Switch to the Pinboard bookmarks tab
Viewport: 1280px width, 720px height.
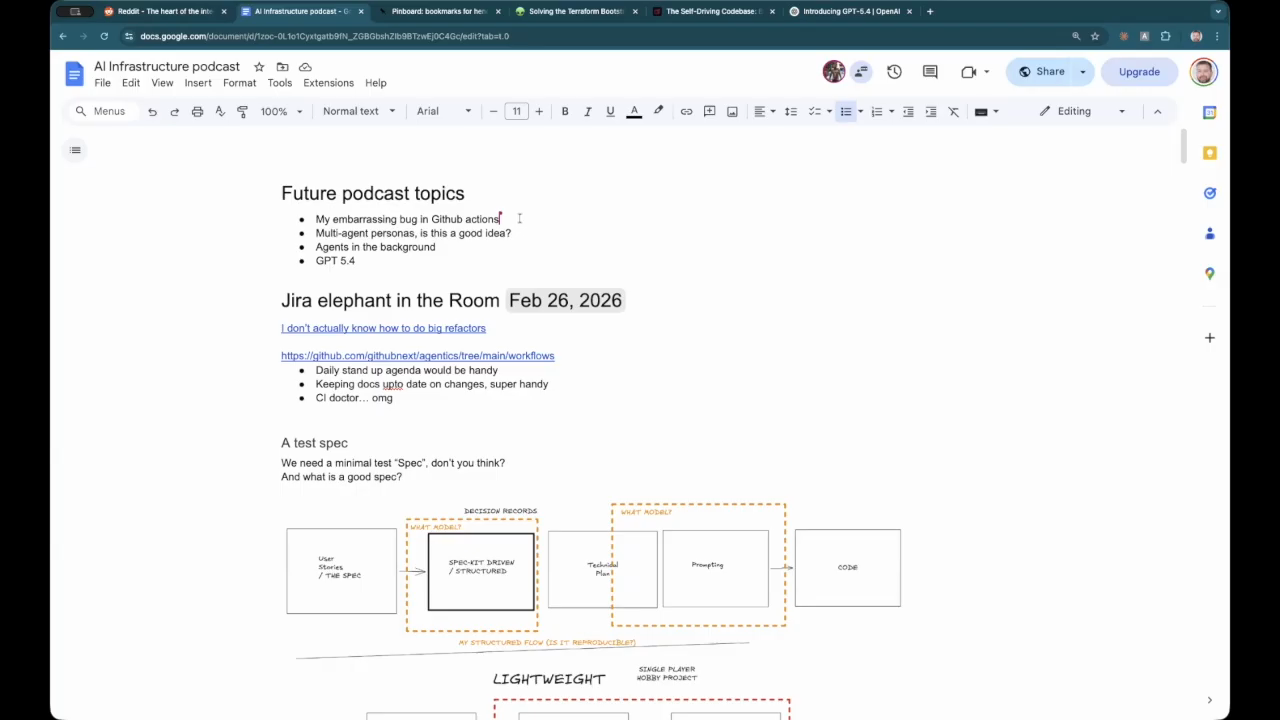[x=438, y=12]
